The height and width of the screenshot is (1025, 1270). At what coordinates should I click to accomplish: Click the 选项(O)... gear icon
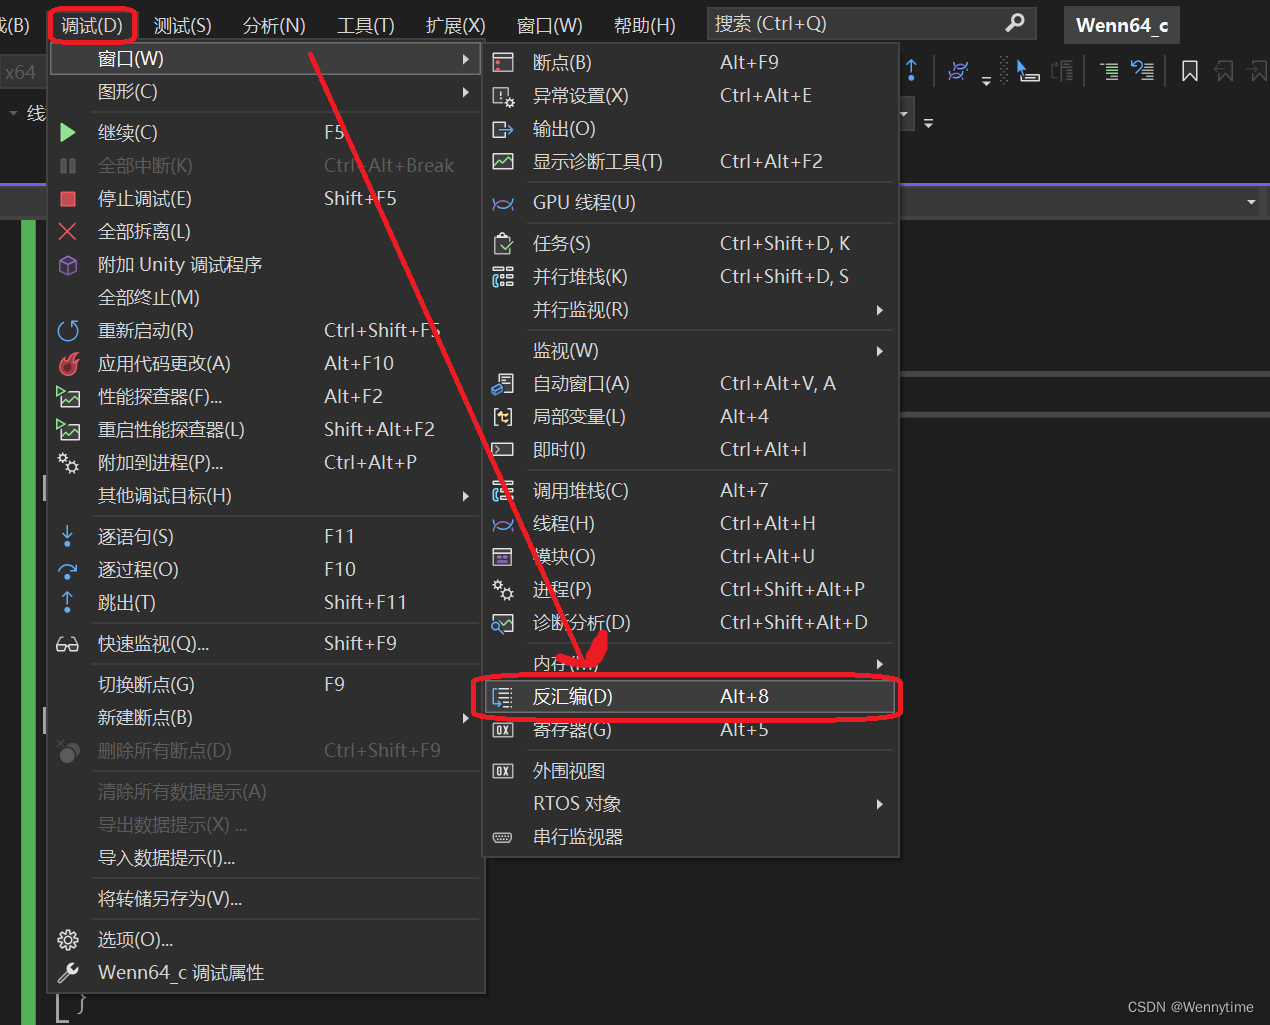point(68,940)
